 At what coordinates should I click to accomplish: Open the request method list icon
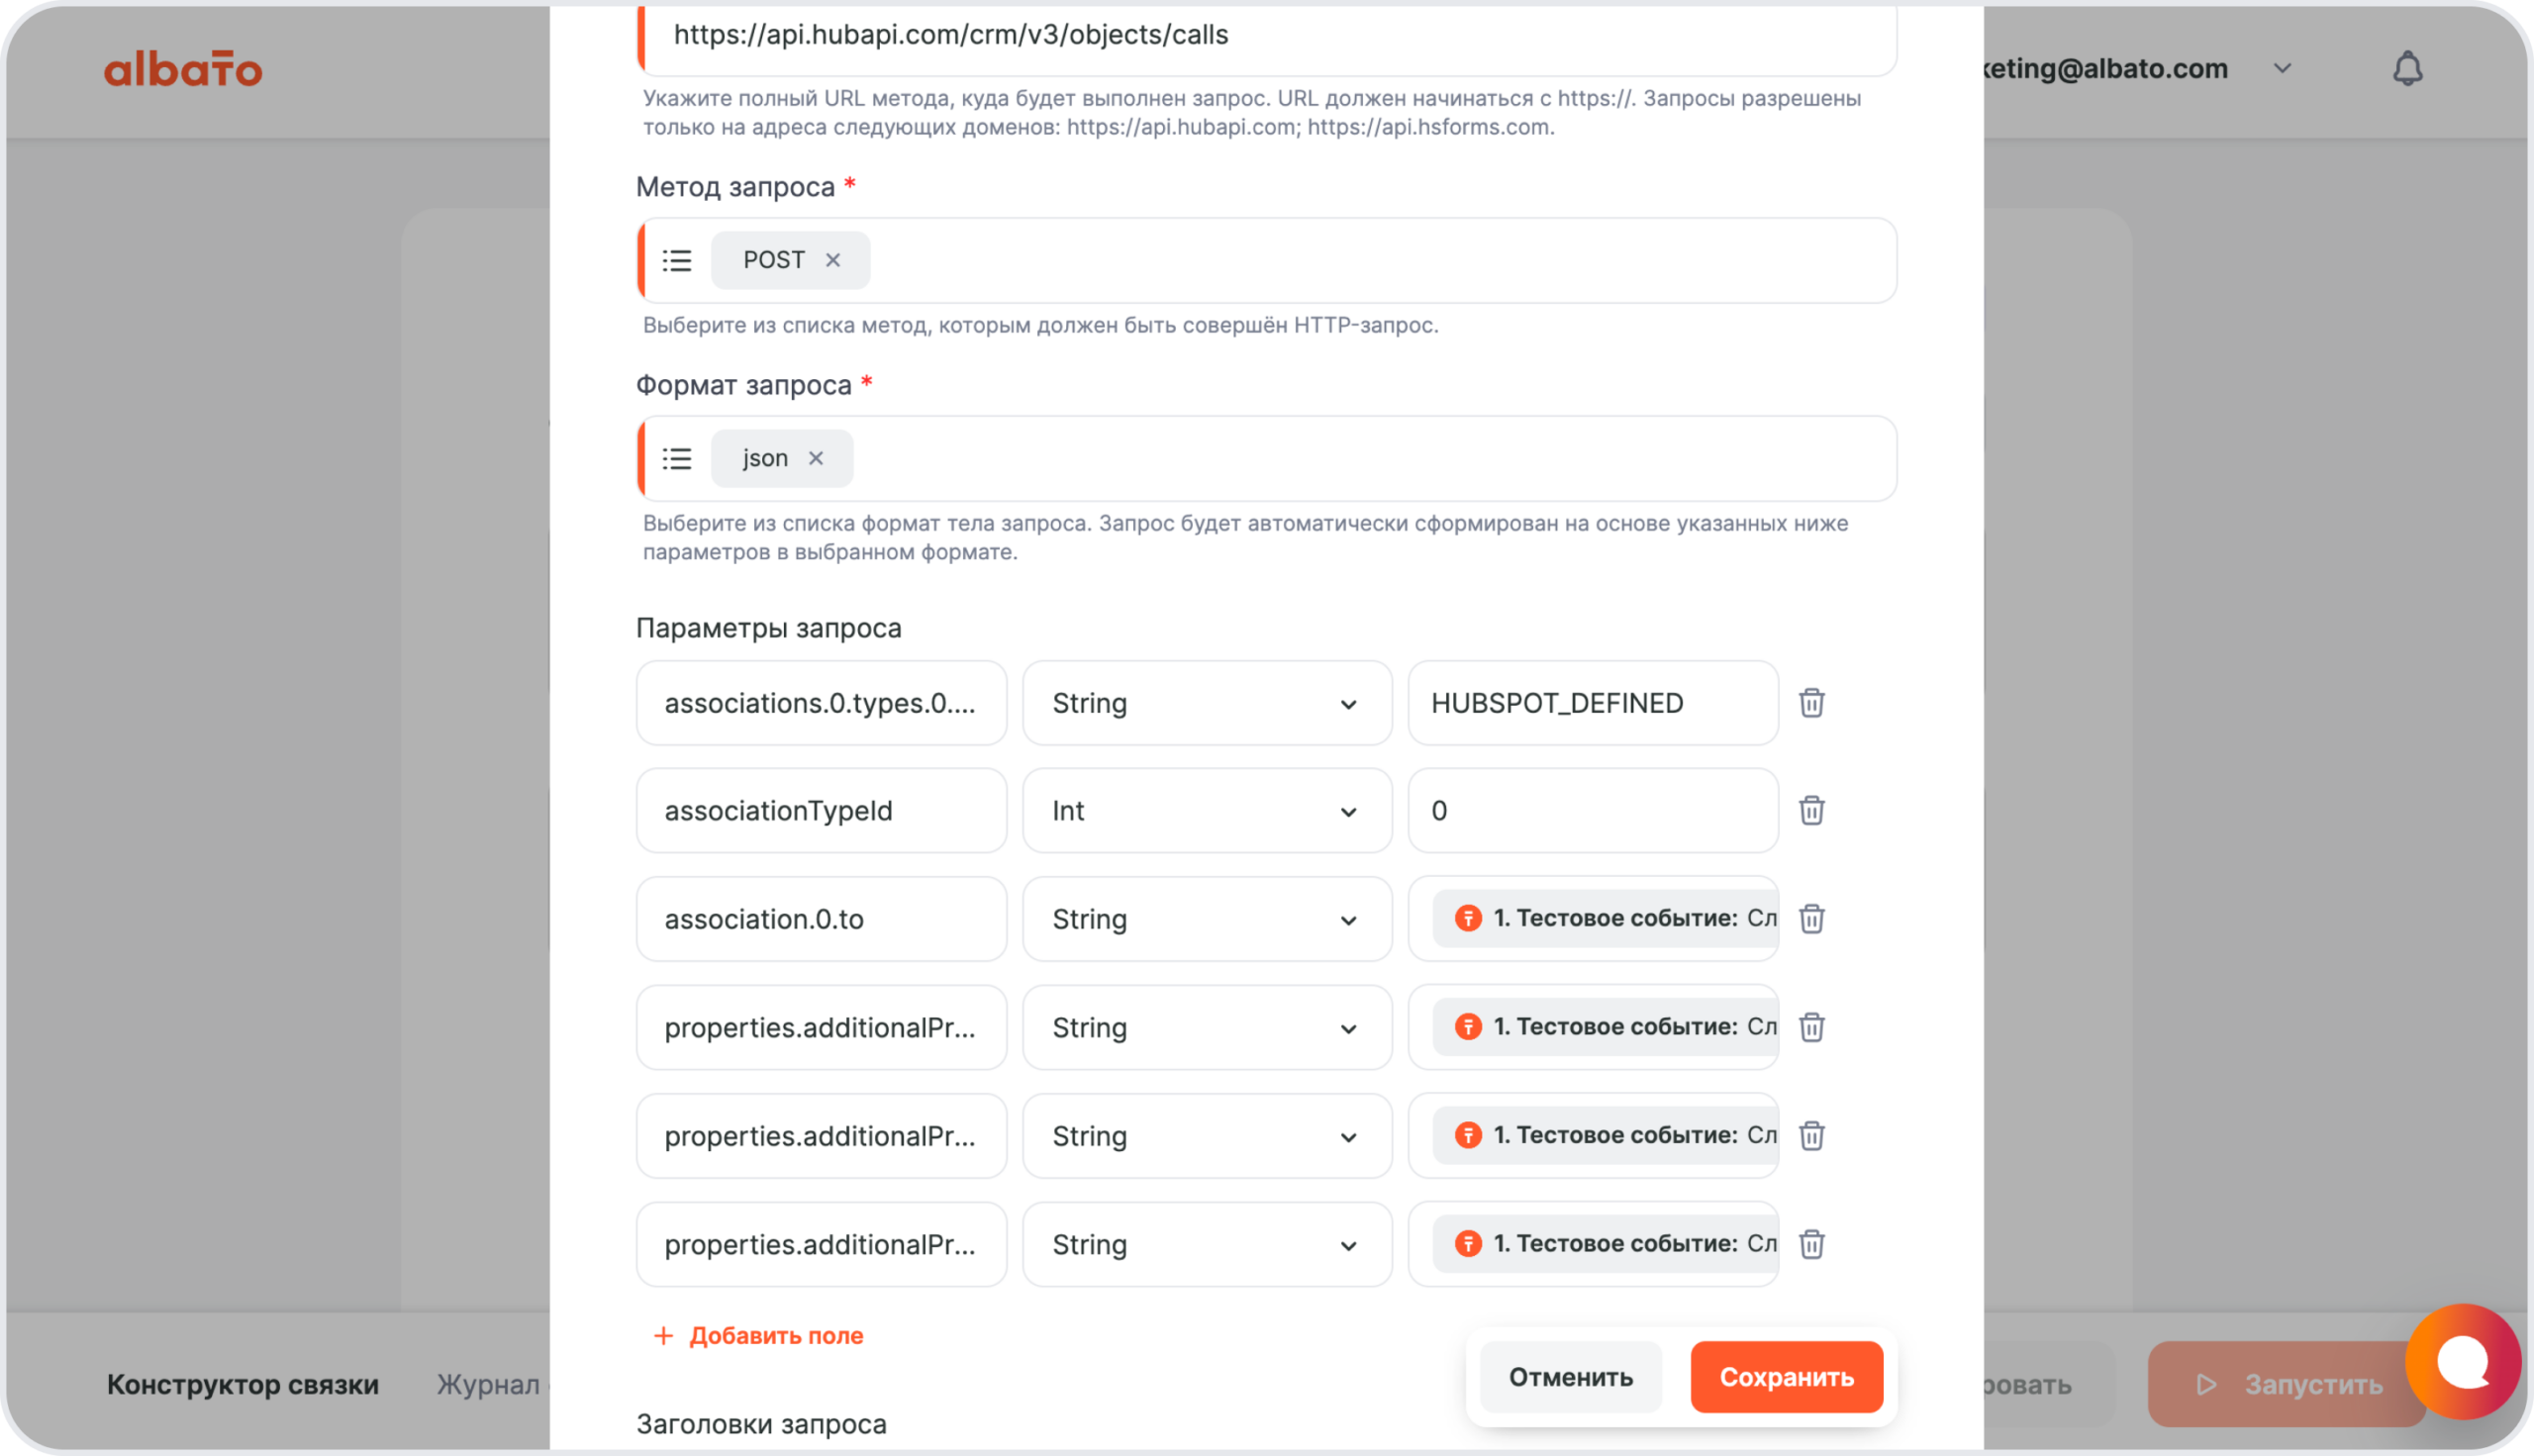677,260
